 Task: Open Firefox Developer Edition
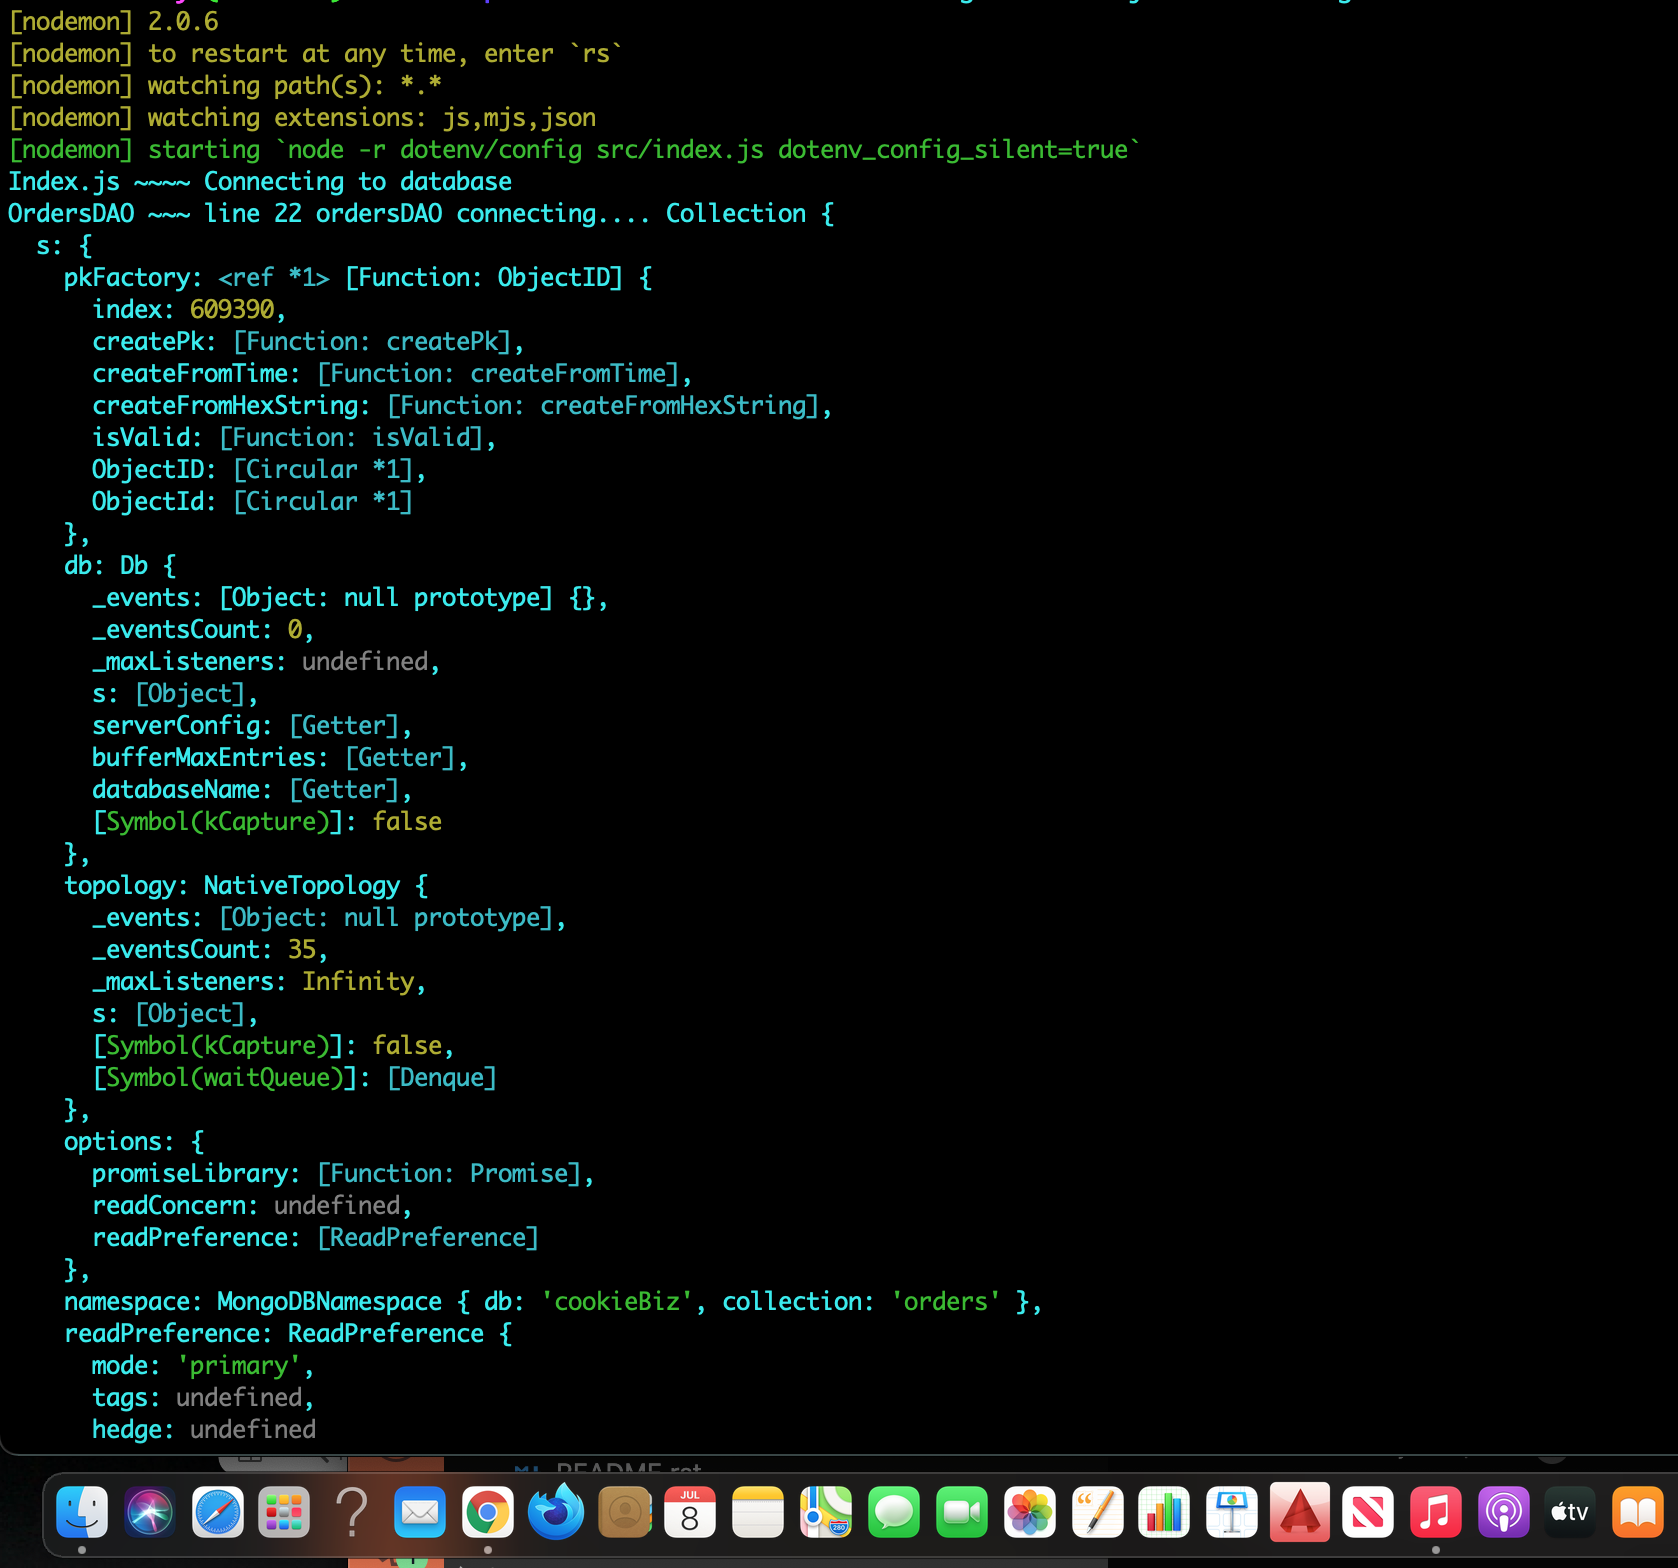coord(555,1512)
